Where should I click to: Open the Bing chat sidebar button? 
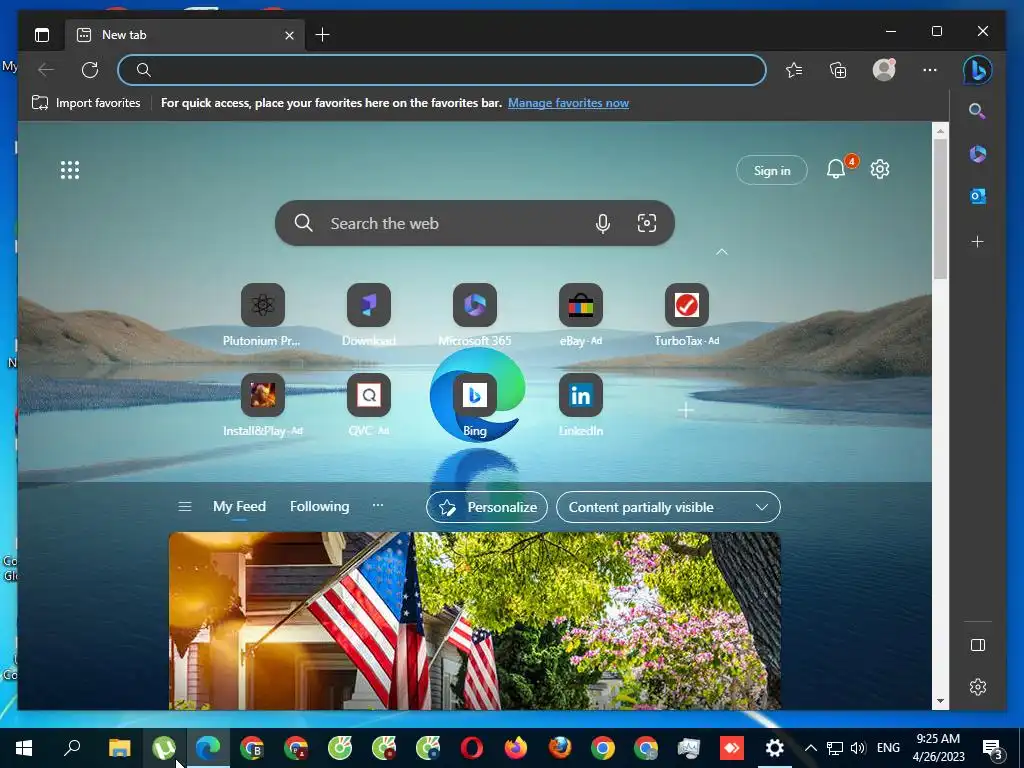click(978, 70)
